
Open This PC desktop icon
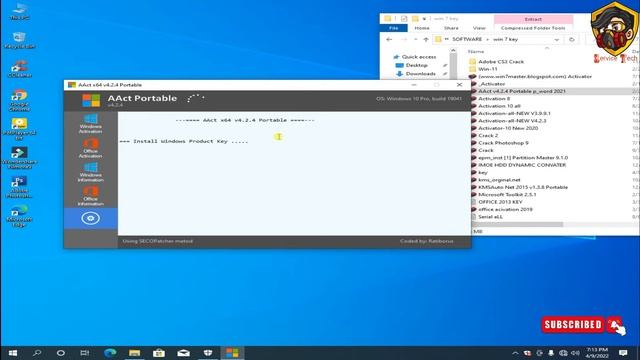pos(19,12)
